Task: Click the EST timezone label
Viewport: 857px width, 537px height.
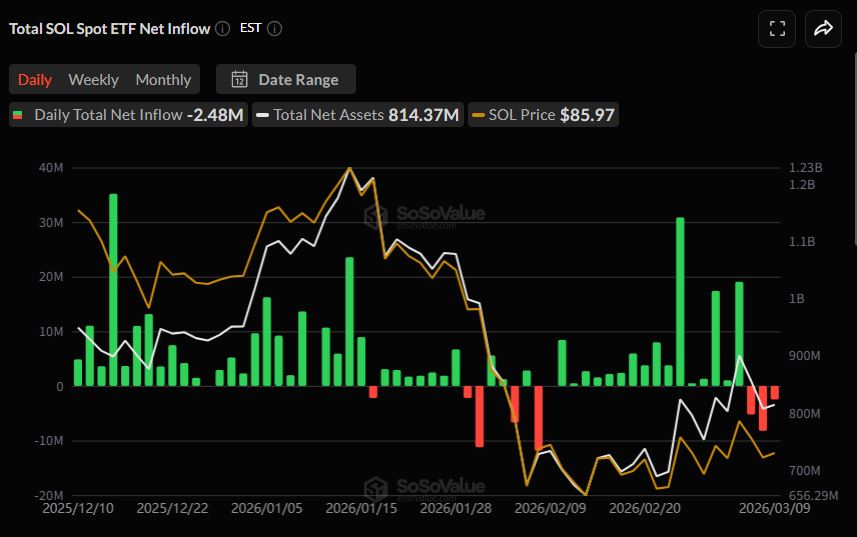Action: tap(250, 29)
